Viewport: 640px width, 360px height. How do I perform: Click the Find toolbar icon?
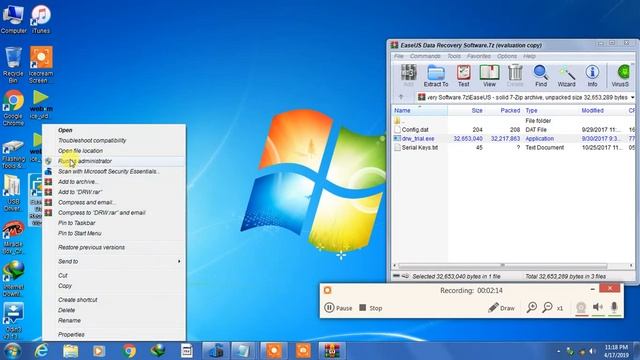point(540,76)
